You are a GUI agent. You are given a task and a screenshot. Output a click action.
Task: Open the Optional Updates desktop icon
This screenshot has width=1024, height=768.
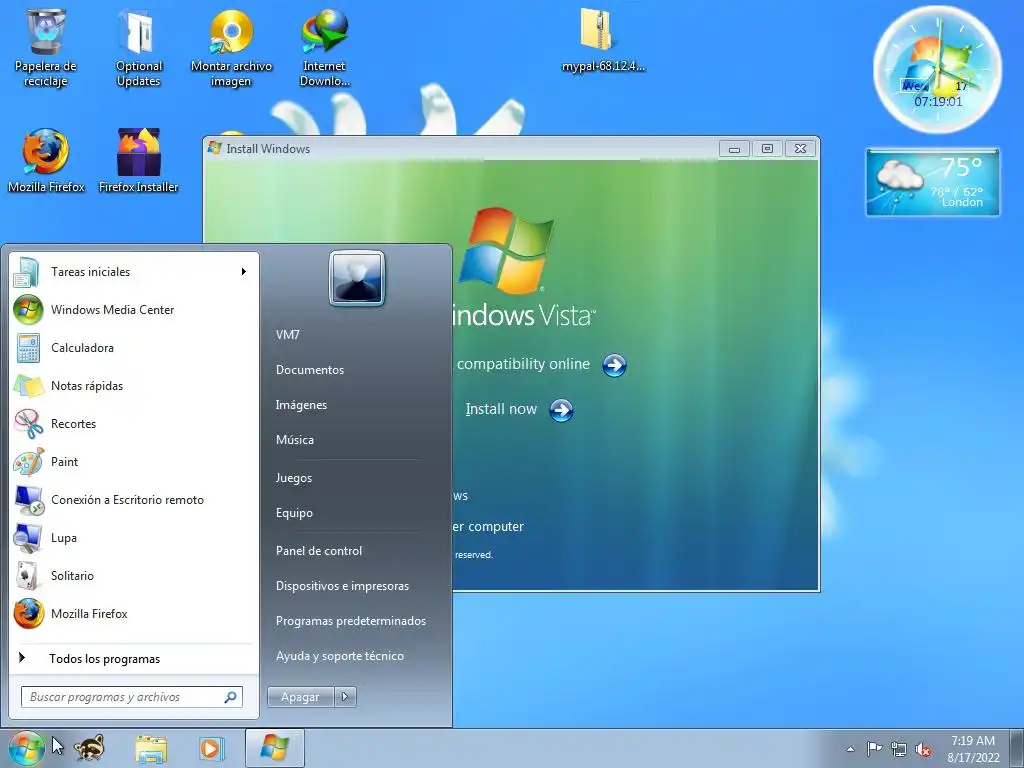pyautogui.click(x=138, y=46)
